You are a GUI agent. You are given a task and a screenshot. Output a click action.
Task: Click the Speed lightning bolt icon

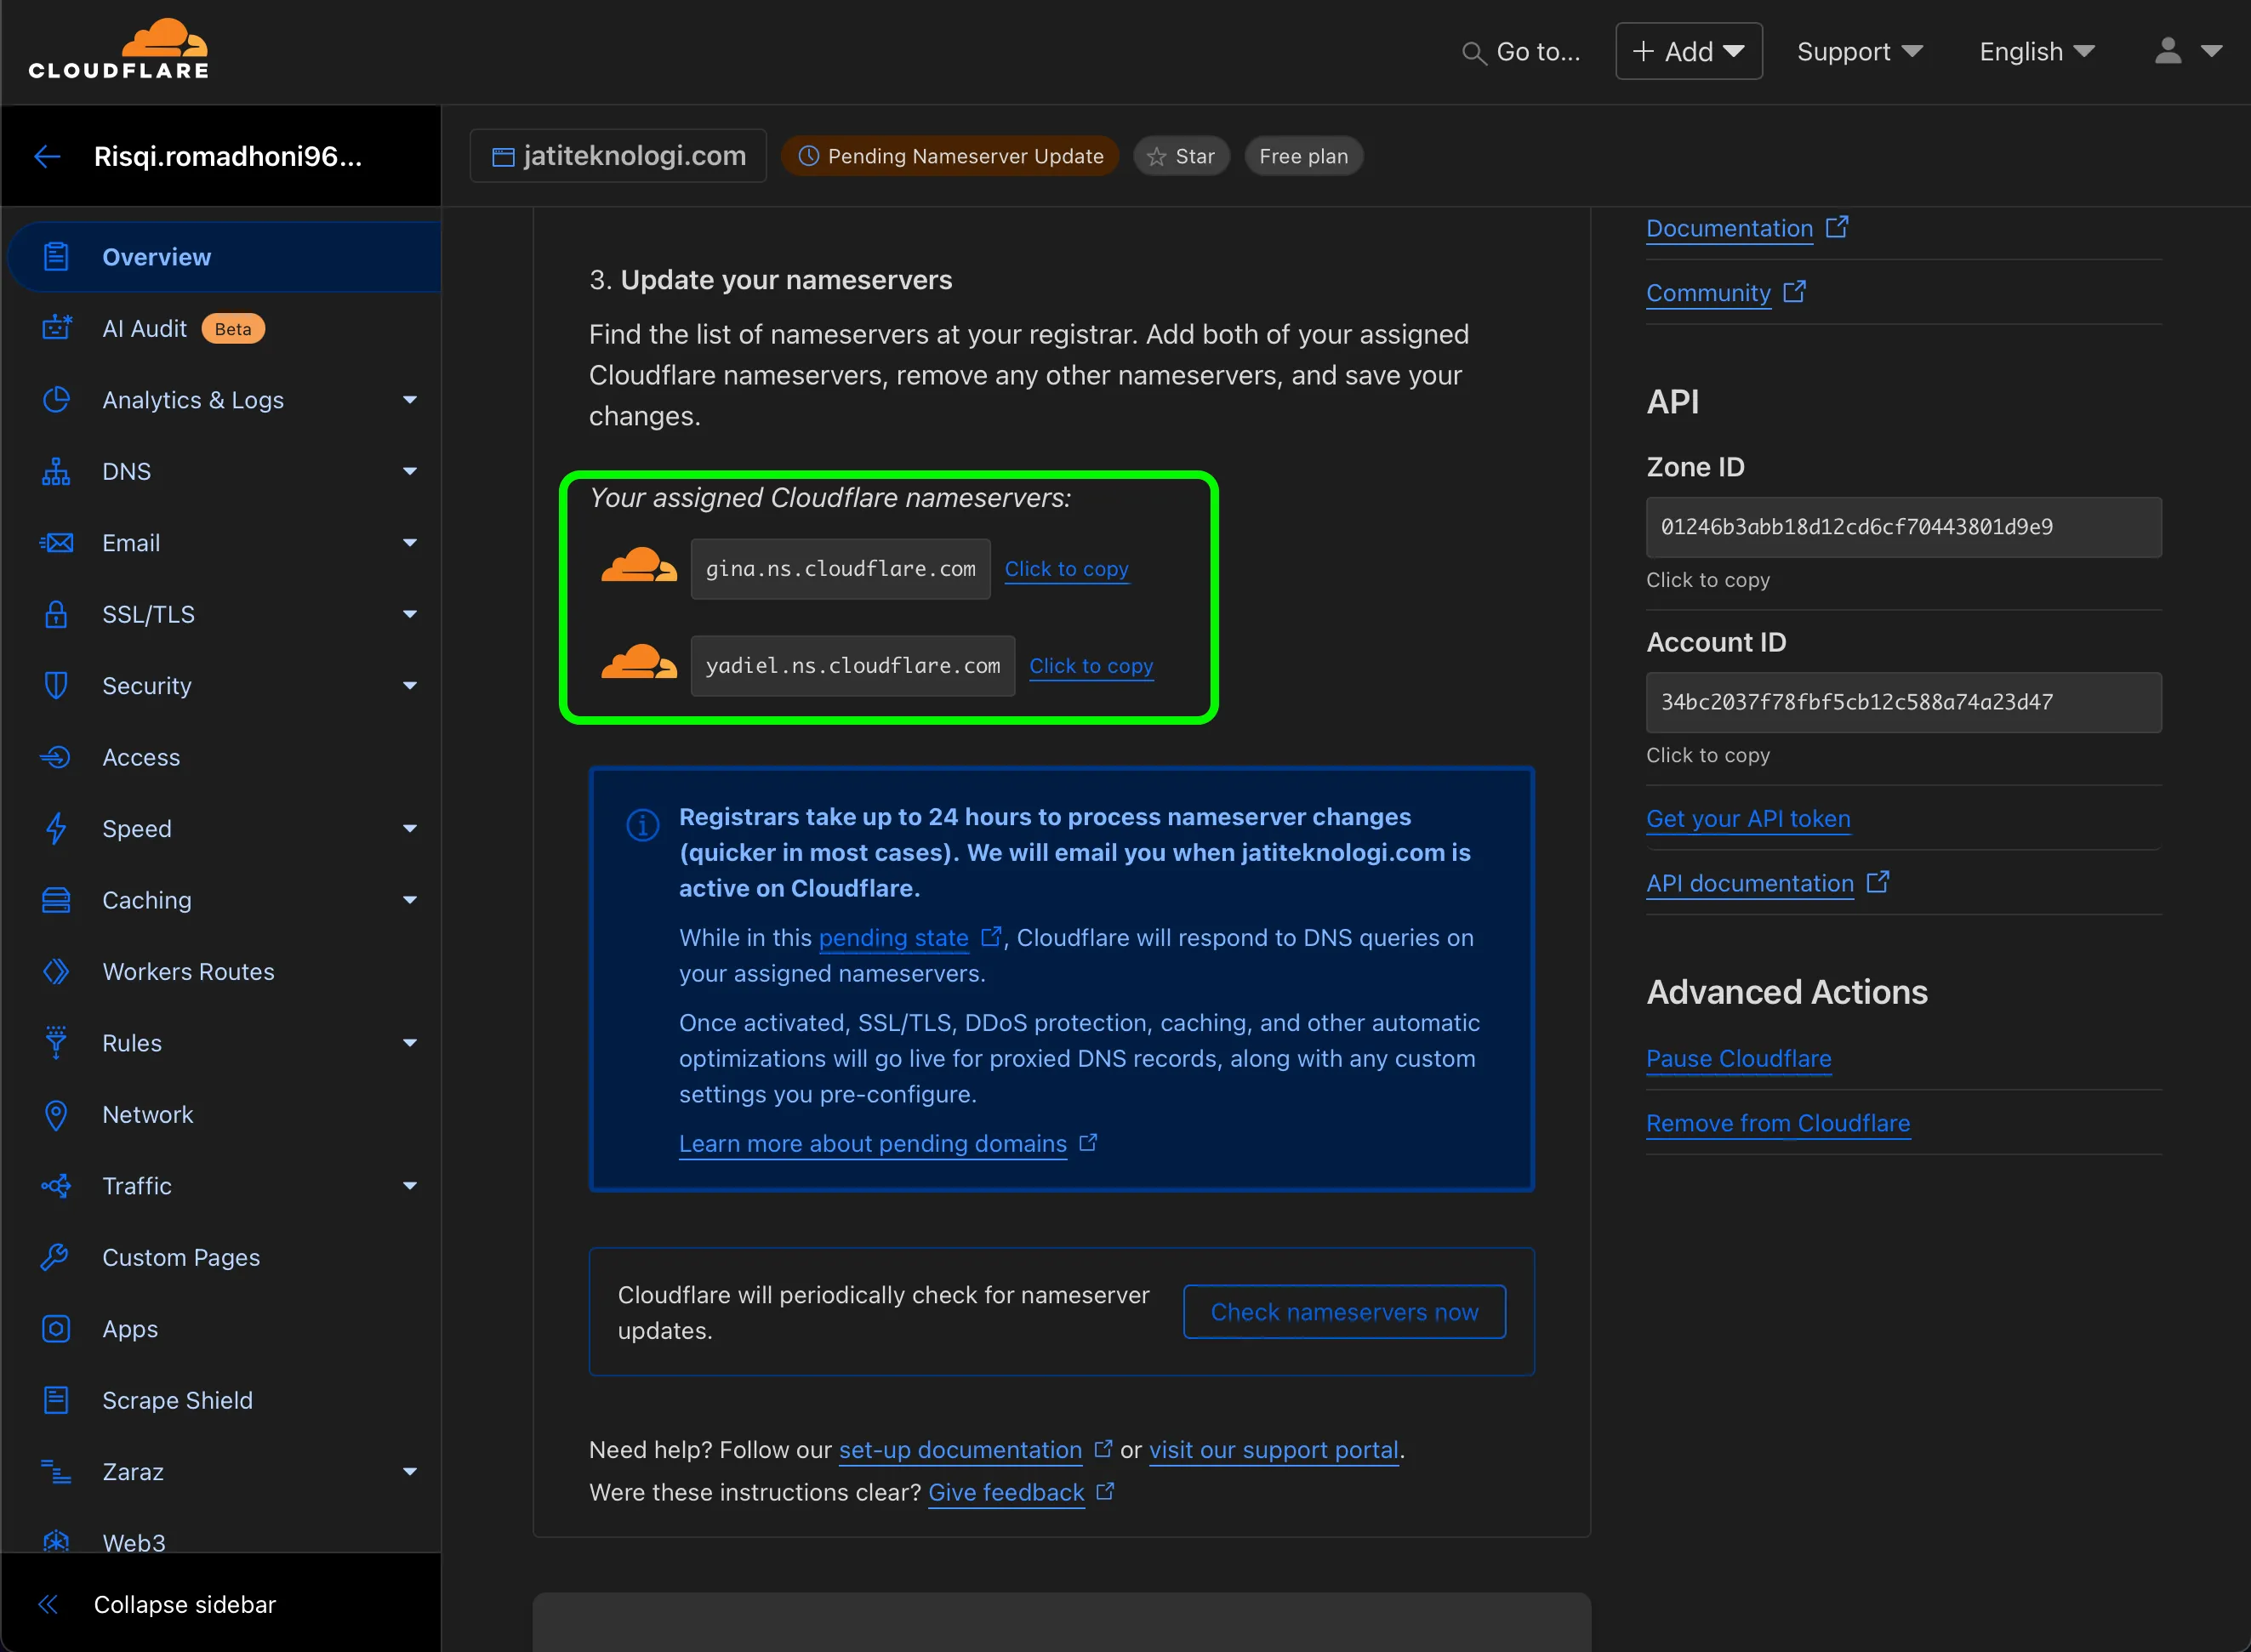(x=56, y=828)
